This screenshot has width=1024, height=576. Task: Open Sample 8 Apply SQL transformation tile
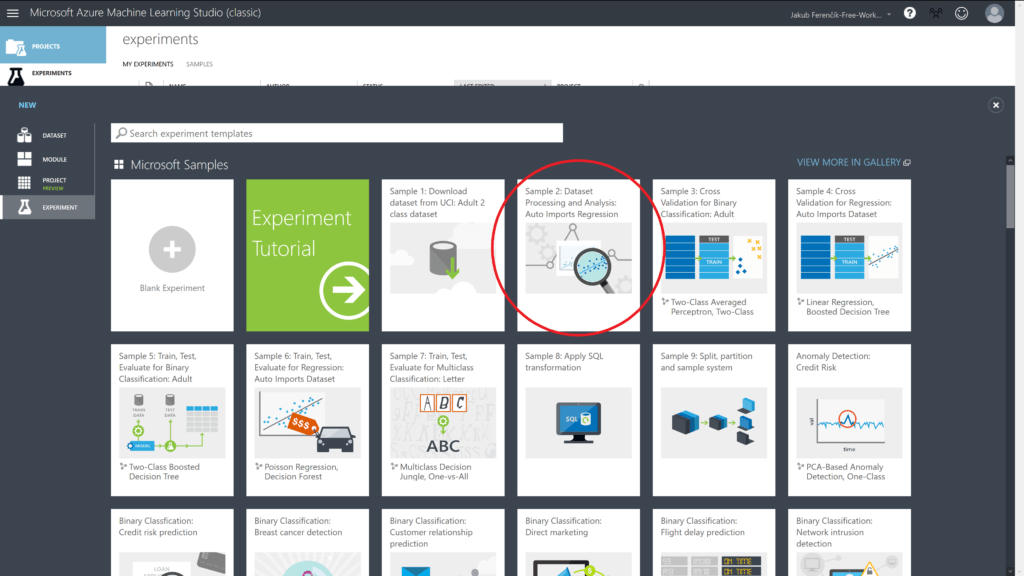[x=578, y=420]
